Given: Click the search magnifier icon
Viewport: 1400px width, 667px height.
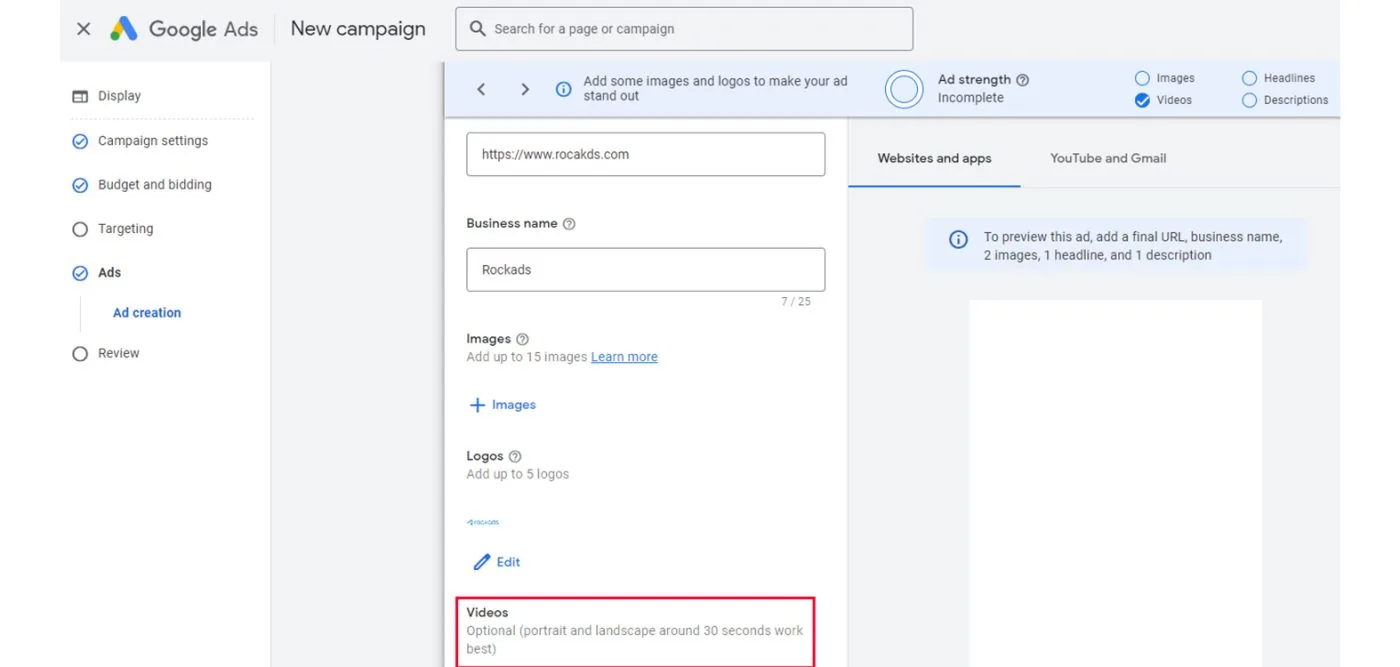Looking at the screenshot, I should [478, 29].
